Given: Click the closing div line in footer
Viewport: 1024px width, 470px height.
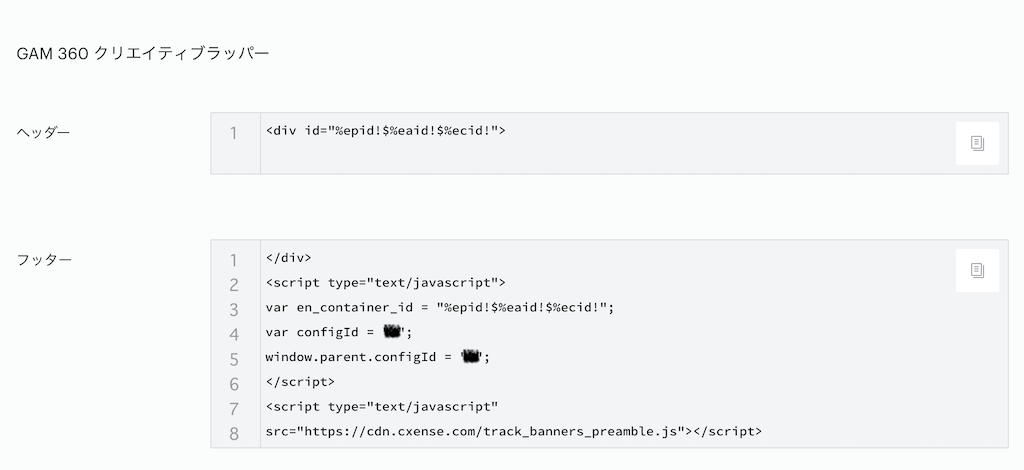Looking at the screenshot, I should click(x=289, y=258).
